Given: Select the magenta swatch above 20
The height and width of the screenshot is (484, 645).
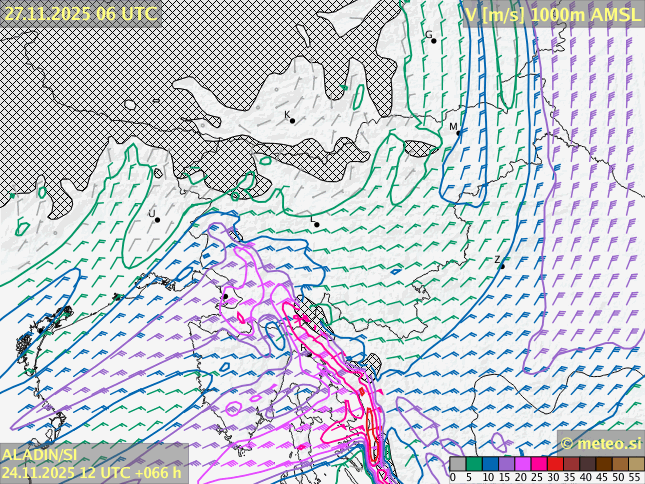Looking at the screenshot, I should click(x=522, y=464).
